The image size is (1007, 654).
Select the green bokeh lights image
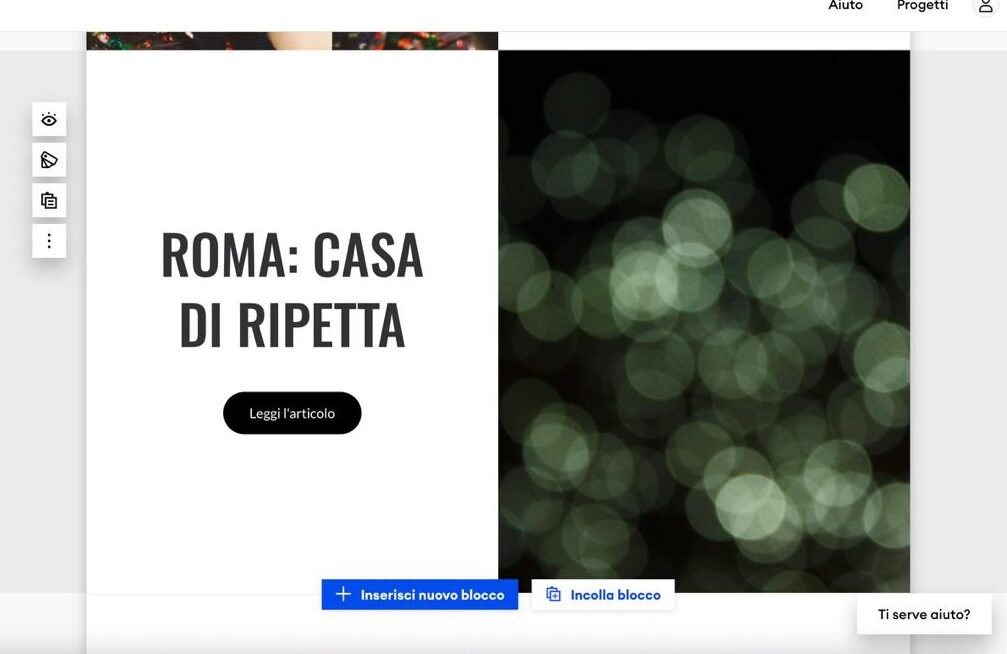click(x=704, y=321)
